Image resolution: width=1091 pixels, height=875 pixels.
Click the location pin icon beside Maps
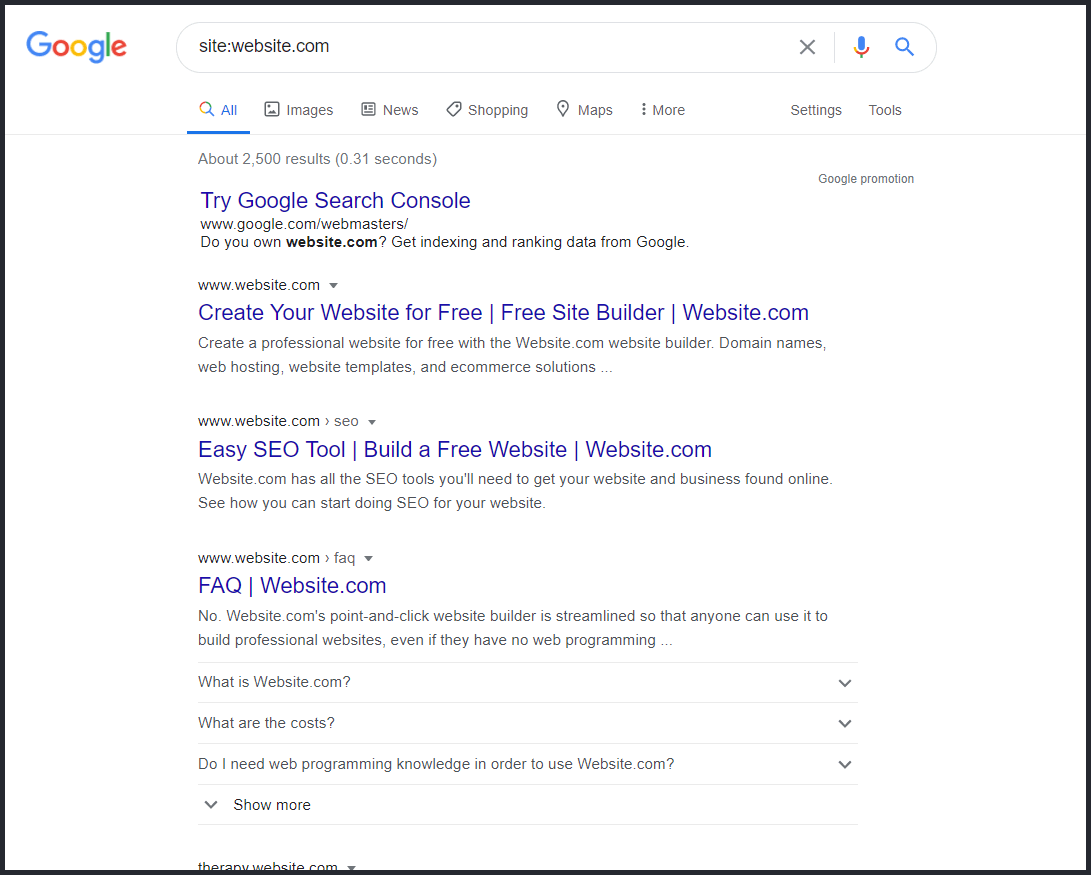pos(562,109)
